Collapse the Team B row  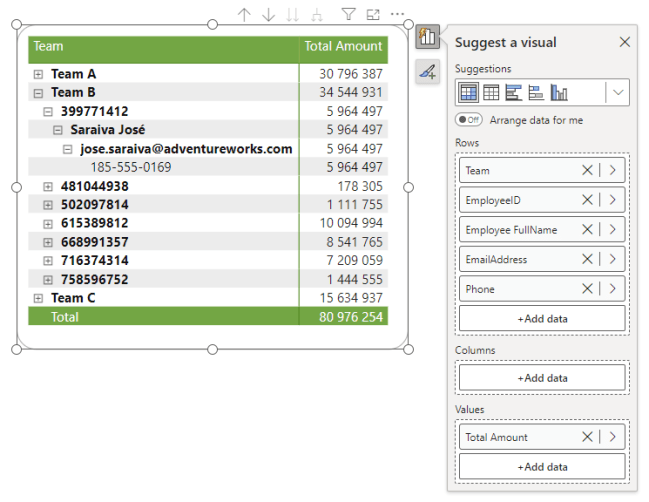(38, 93)
